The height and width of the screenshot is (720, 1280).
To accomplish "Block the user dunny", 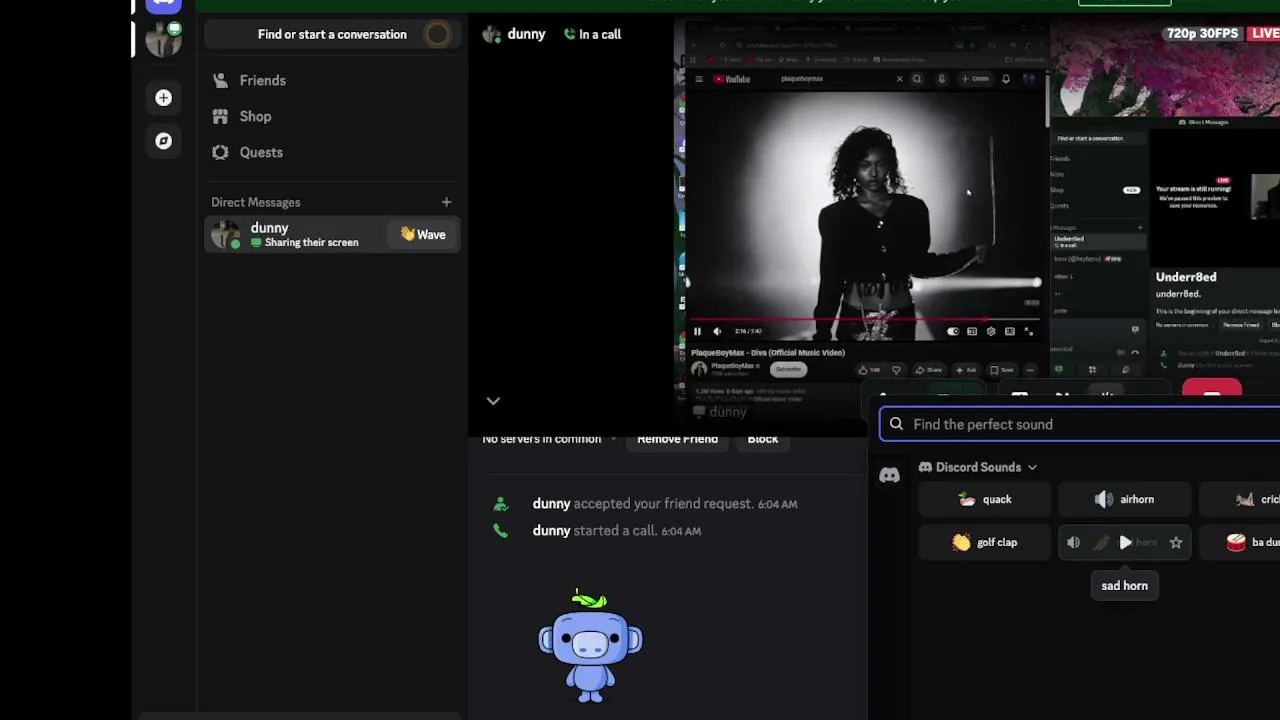I will click(763, 439).
